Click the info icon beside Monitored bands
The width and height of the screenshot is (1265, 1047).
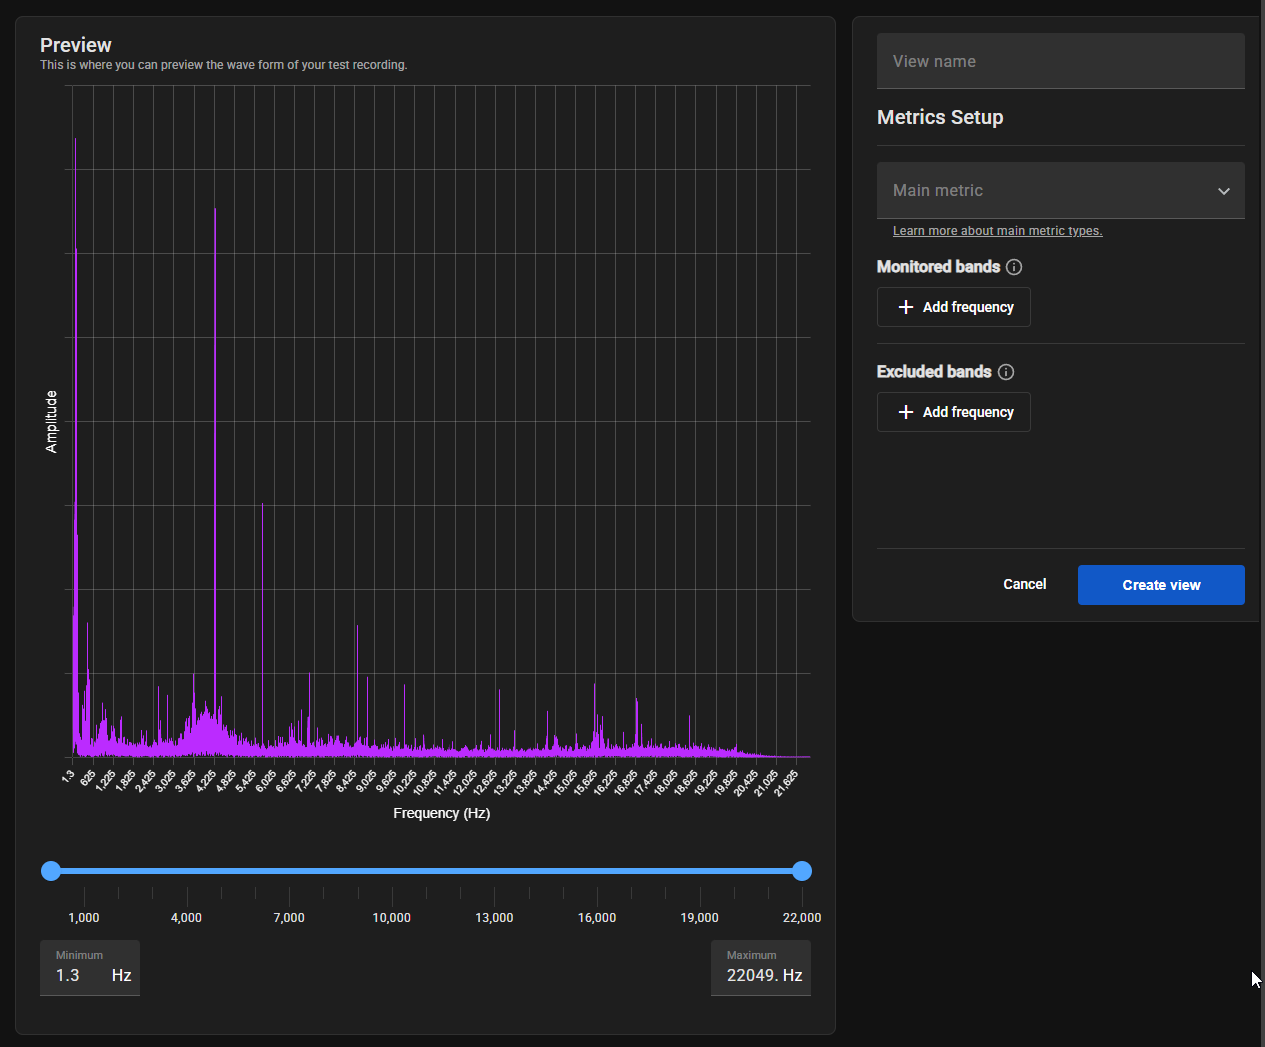tap(1014, 267)
